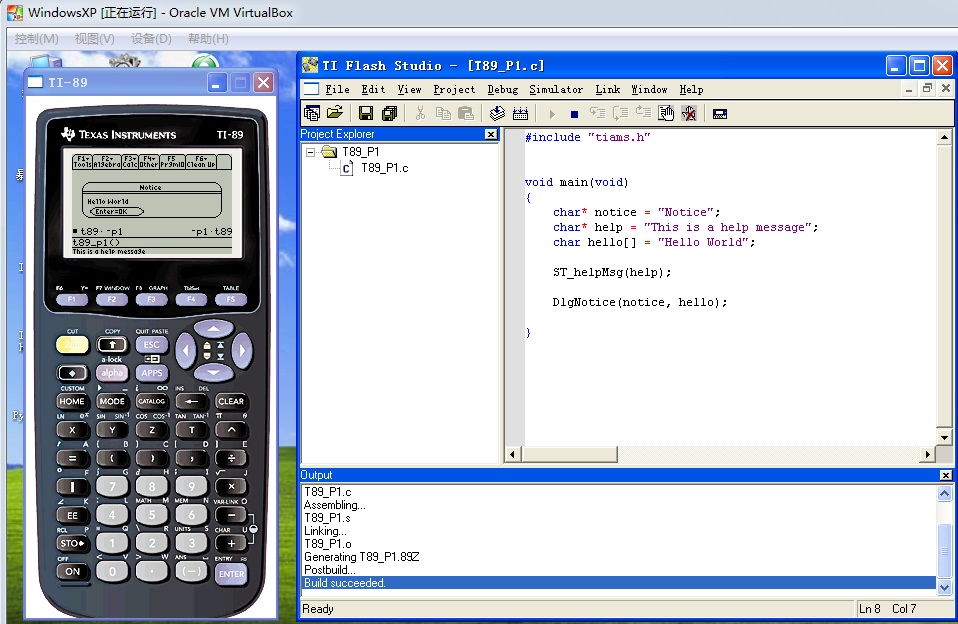Click the editor horizontal scrollbar left arrow
The height and width of the screenshot is (624, 958).
(x=512, y=454)
